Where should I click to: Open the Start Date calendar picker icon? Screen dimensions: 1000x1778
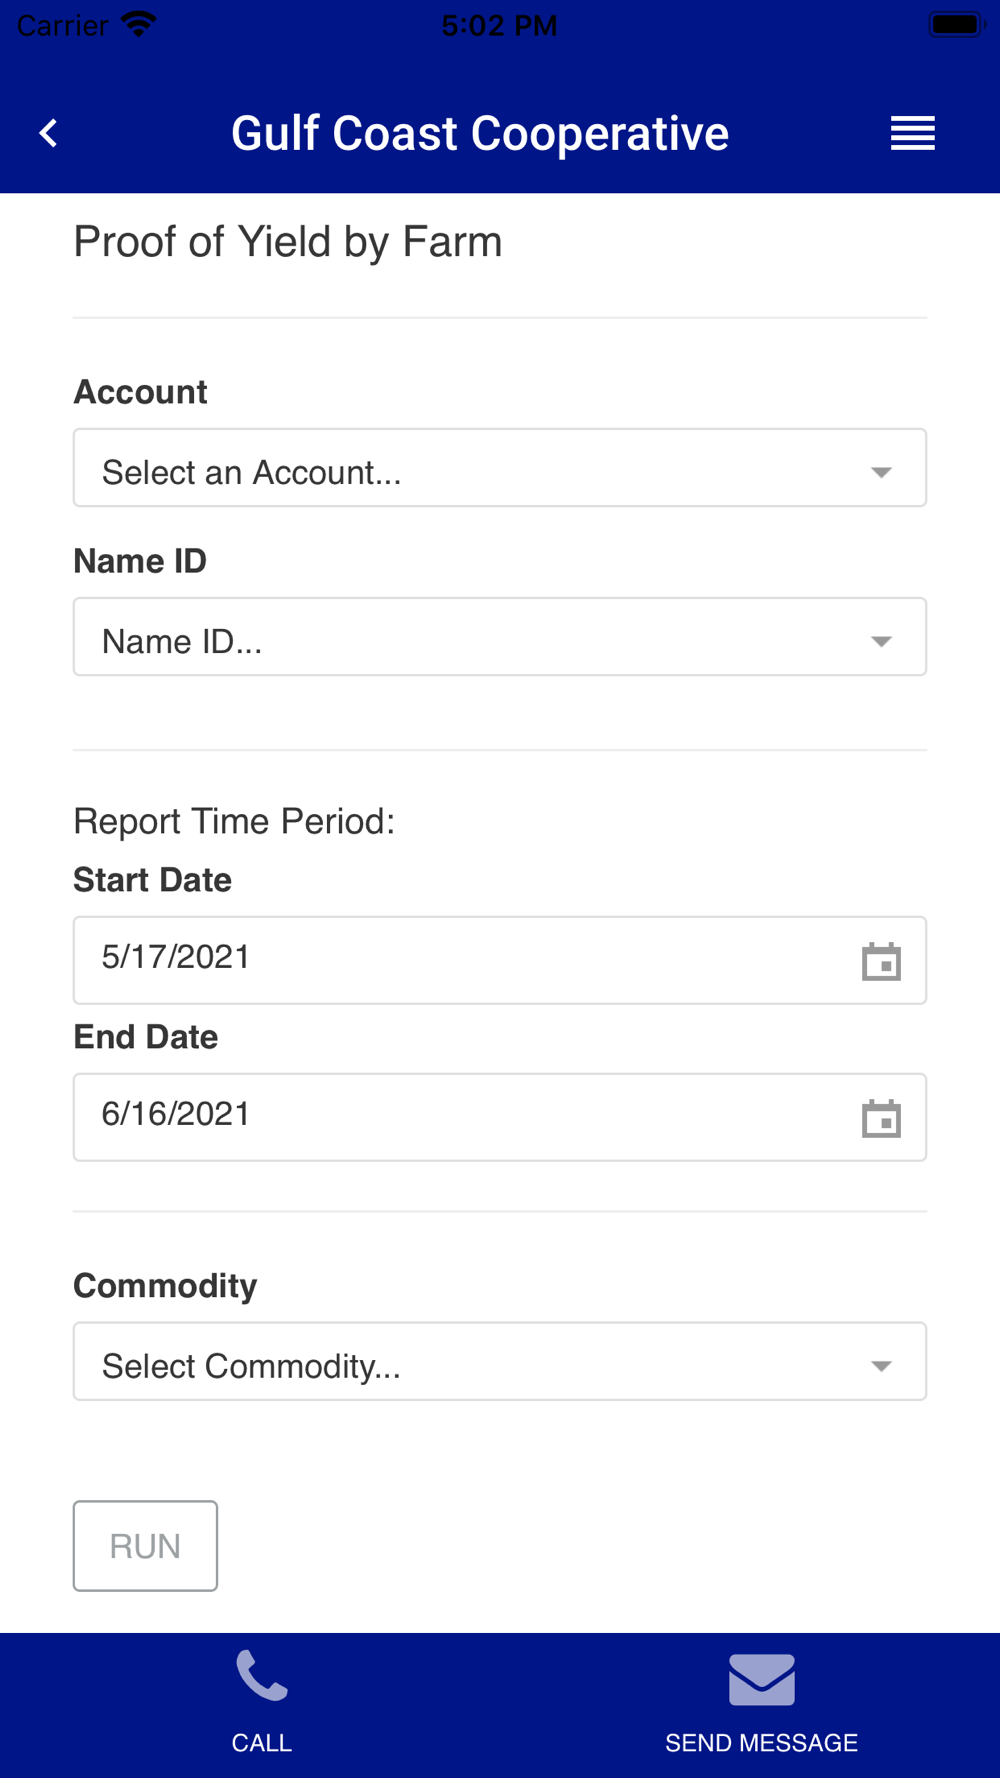point(881,961)
